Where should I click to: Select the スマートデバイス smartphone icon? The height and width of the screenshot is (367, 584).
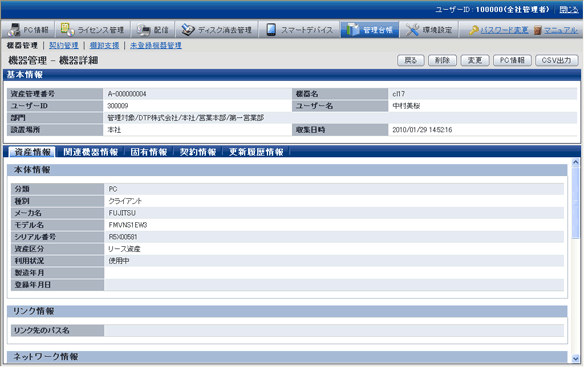271,29
